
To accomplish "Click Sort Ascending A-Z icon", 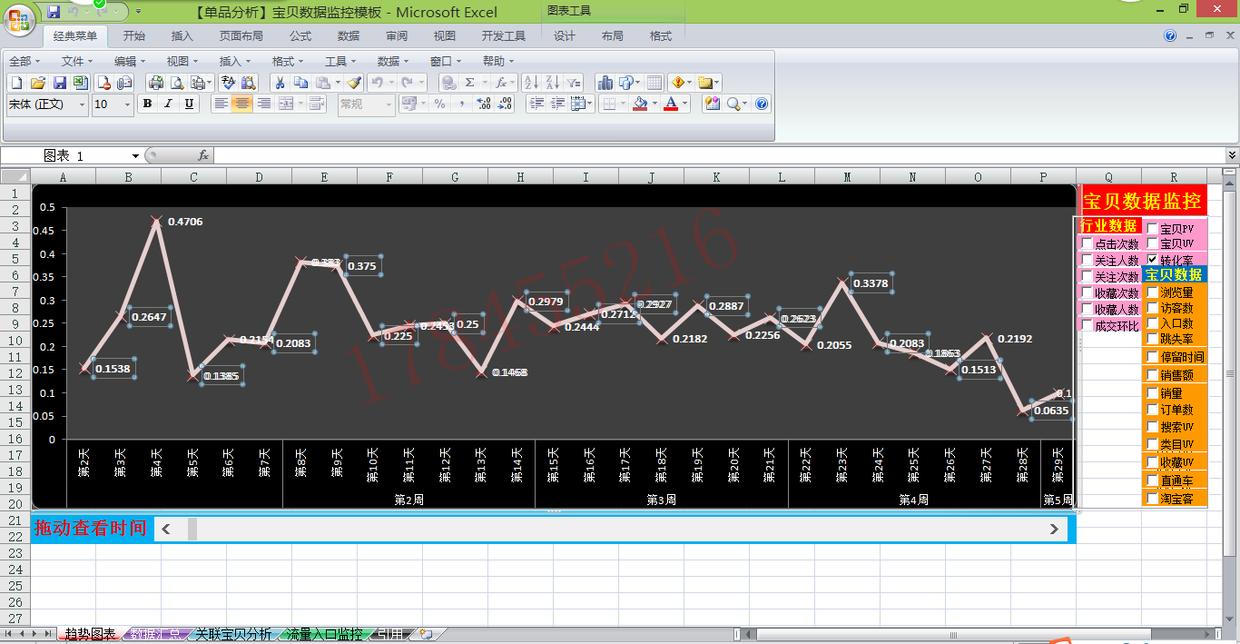I will click(530, 82).
